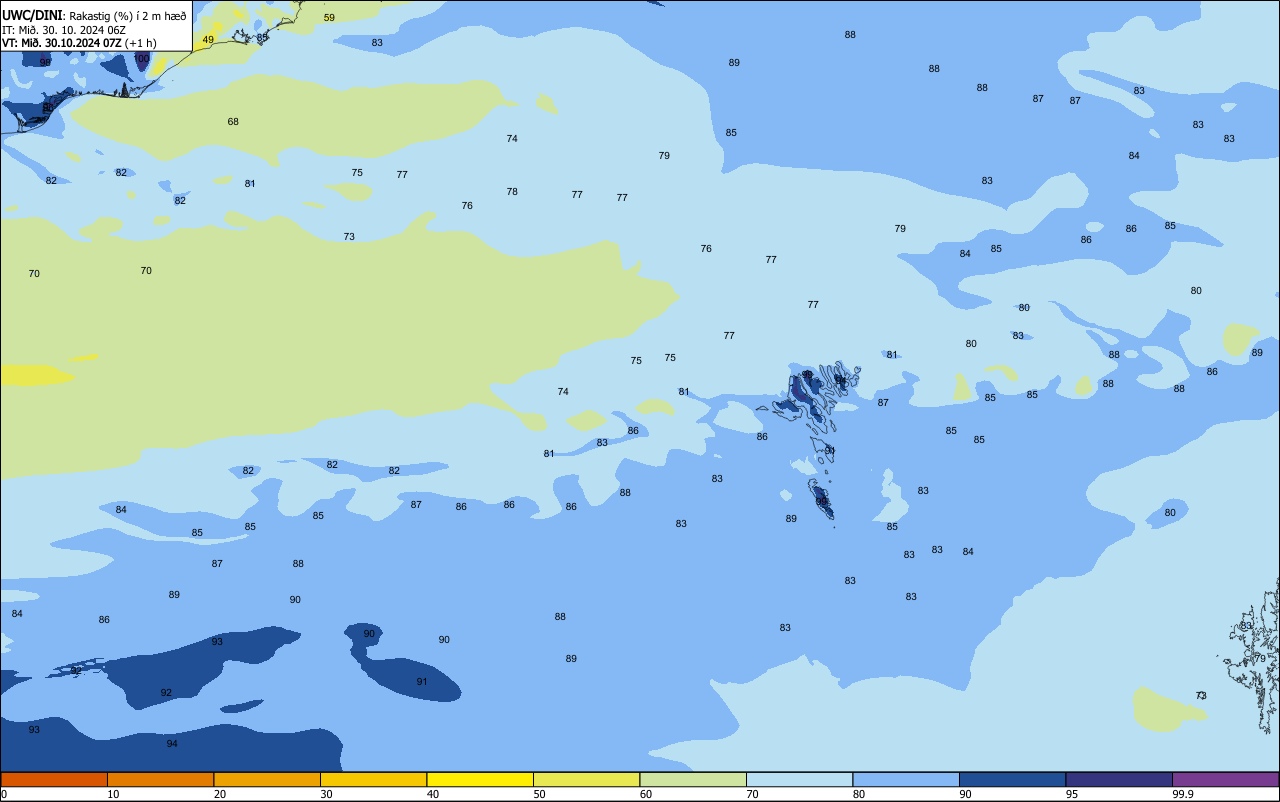This screenshot has height=802, width=1280.
Task: Click the legend tick label '20'
Action: (219, 794)
